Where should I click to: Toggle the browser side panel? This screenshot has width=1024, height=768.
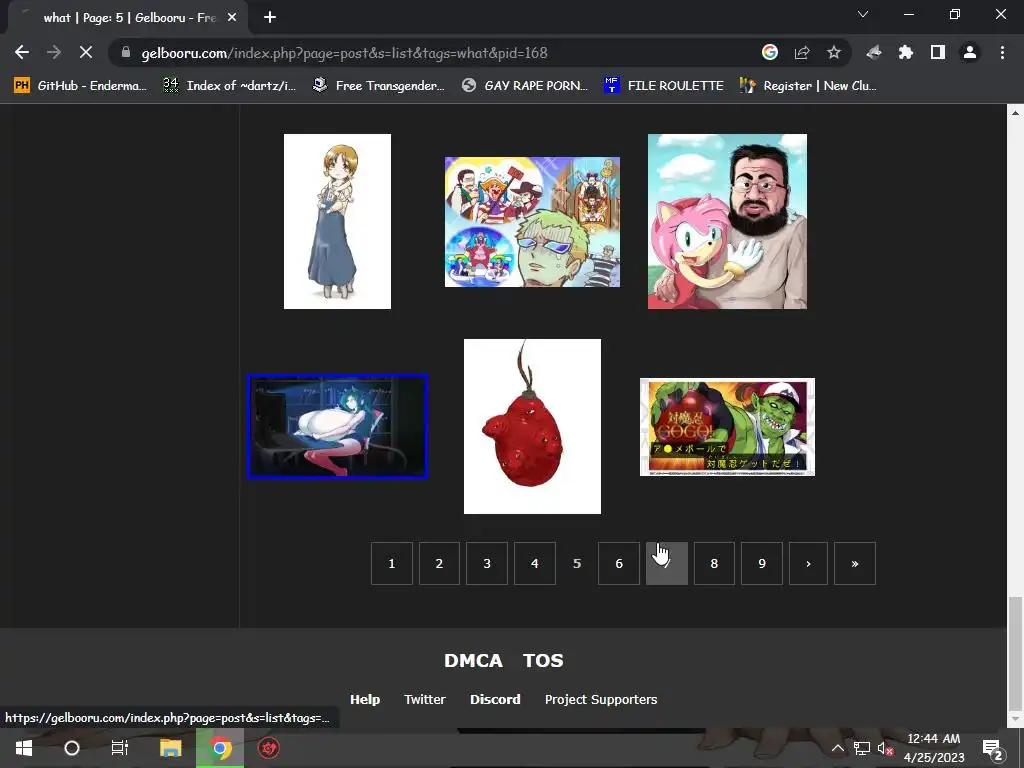(938, 52)
